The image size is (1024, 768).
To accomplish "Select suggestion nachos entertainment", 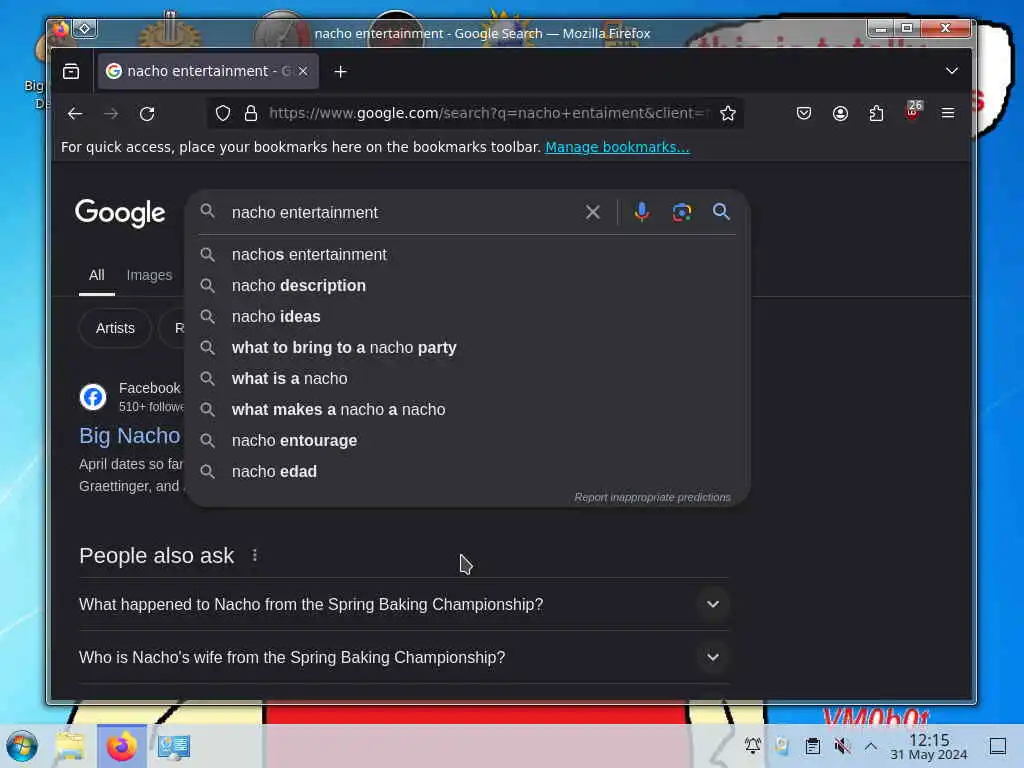I will [x=468, y=255].
